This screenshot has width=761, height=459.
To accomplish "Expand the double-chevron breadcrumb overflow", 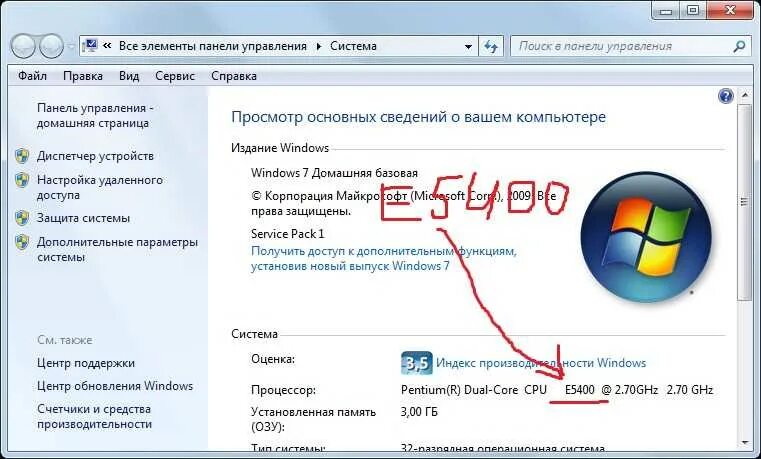I will [x=107, y=46].
